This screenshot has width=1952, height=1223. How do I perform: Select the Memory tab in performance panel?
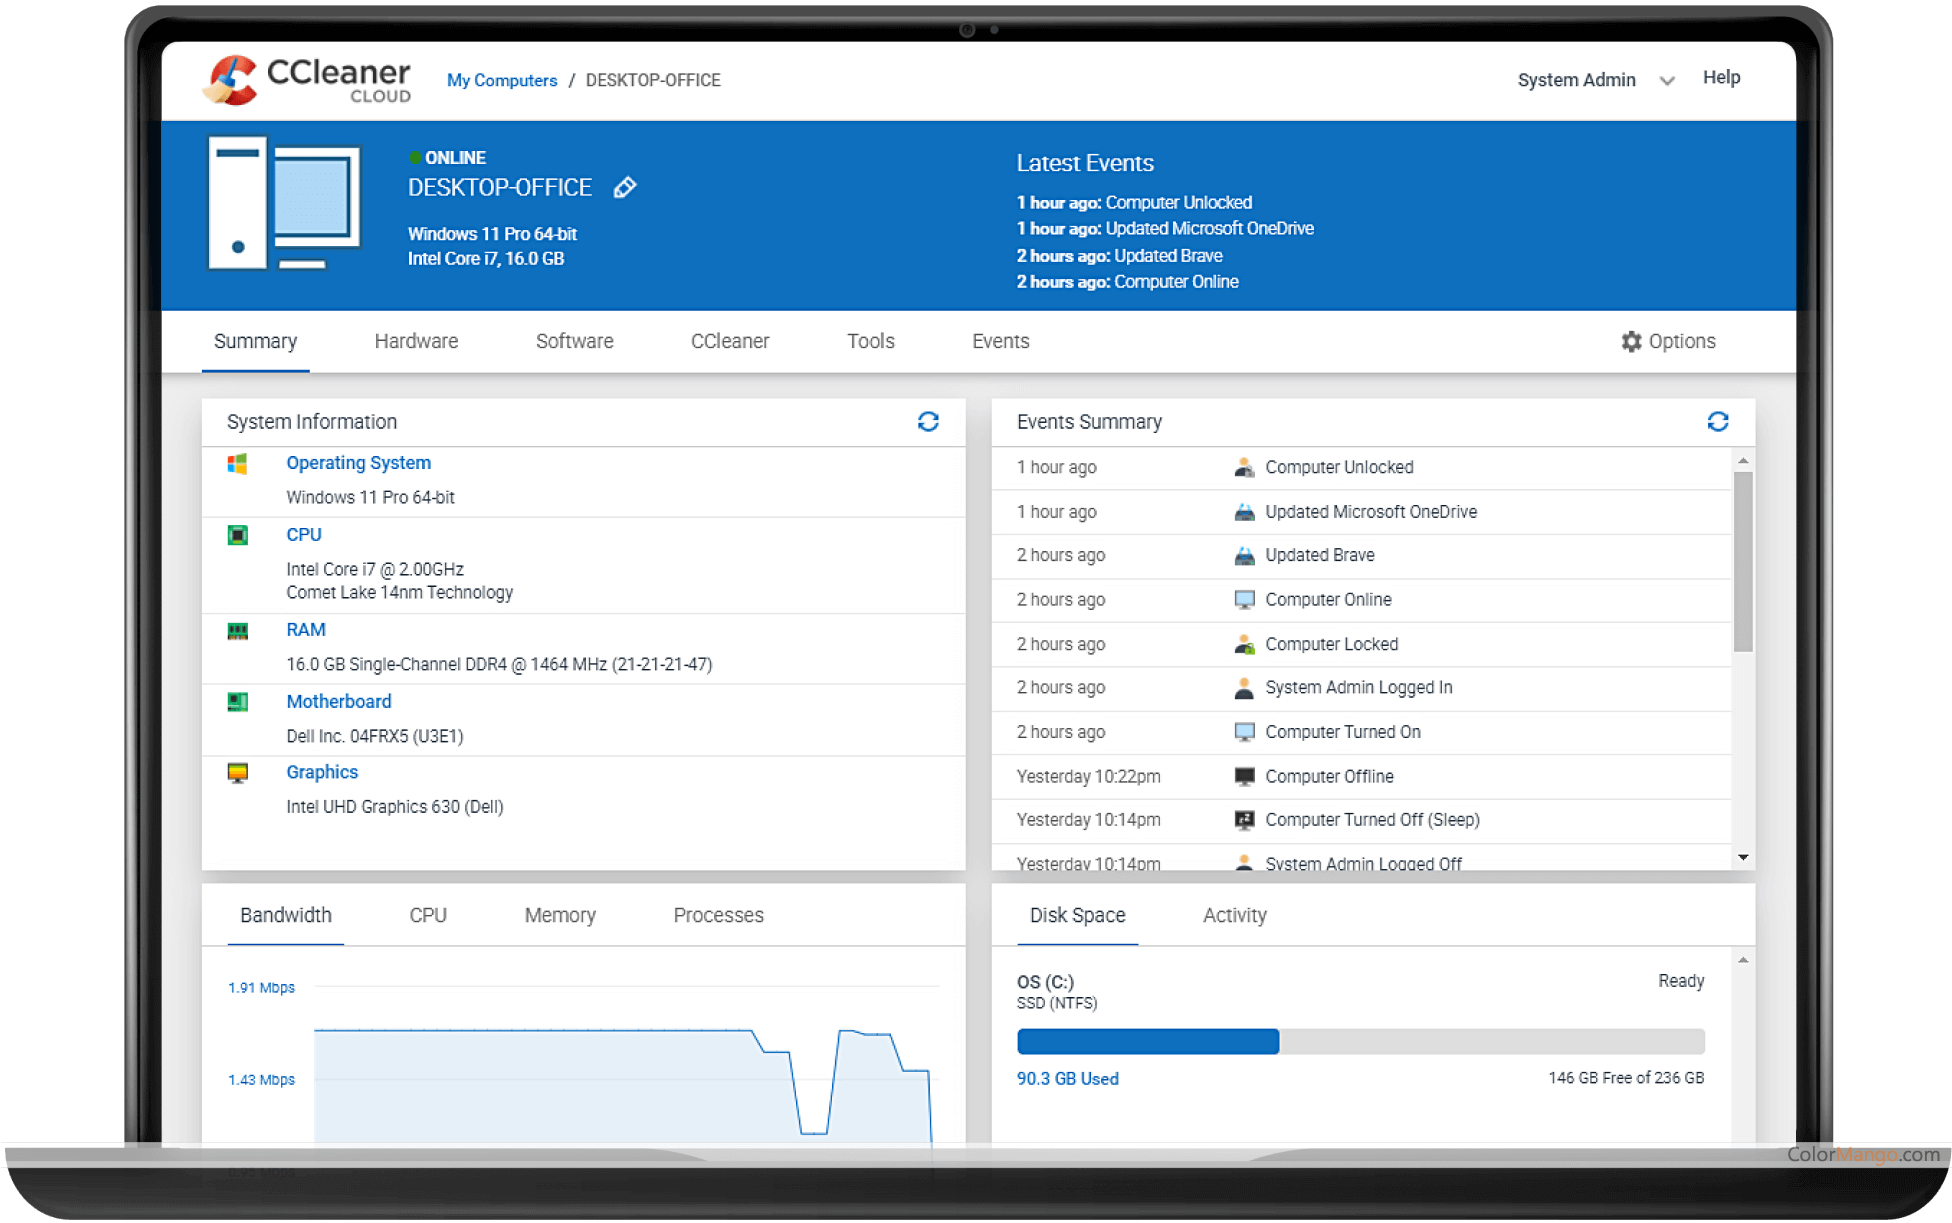click(559, 915)
